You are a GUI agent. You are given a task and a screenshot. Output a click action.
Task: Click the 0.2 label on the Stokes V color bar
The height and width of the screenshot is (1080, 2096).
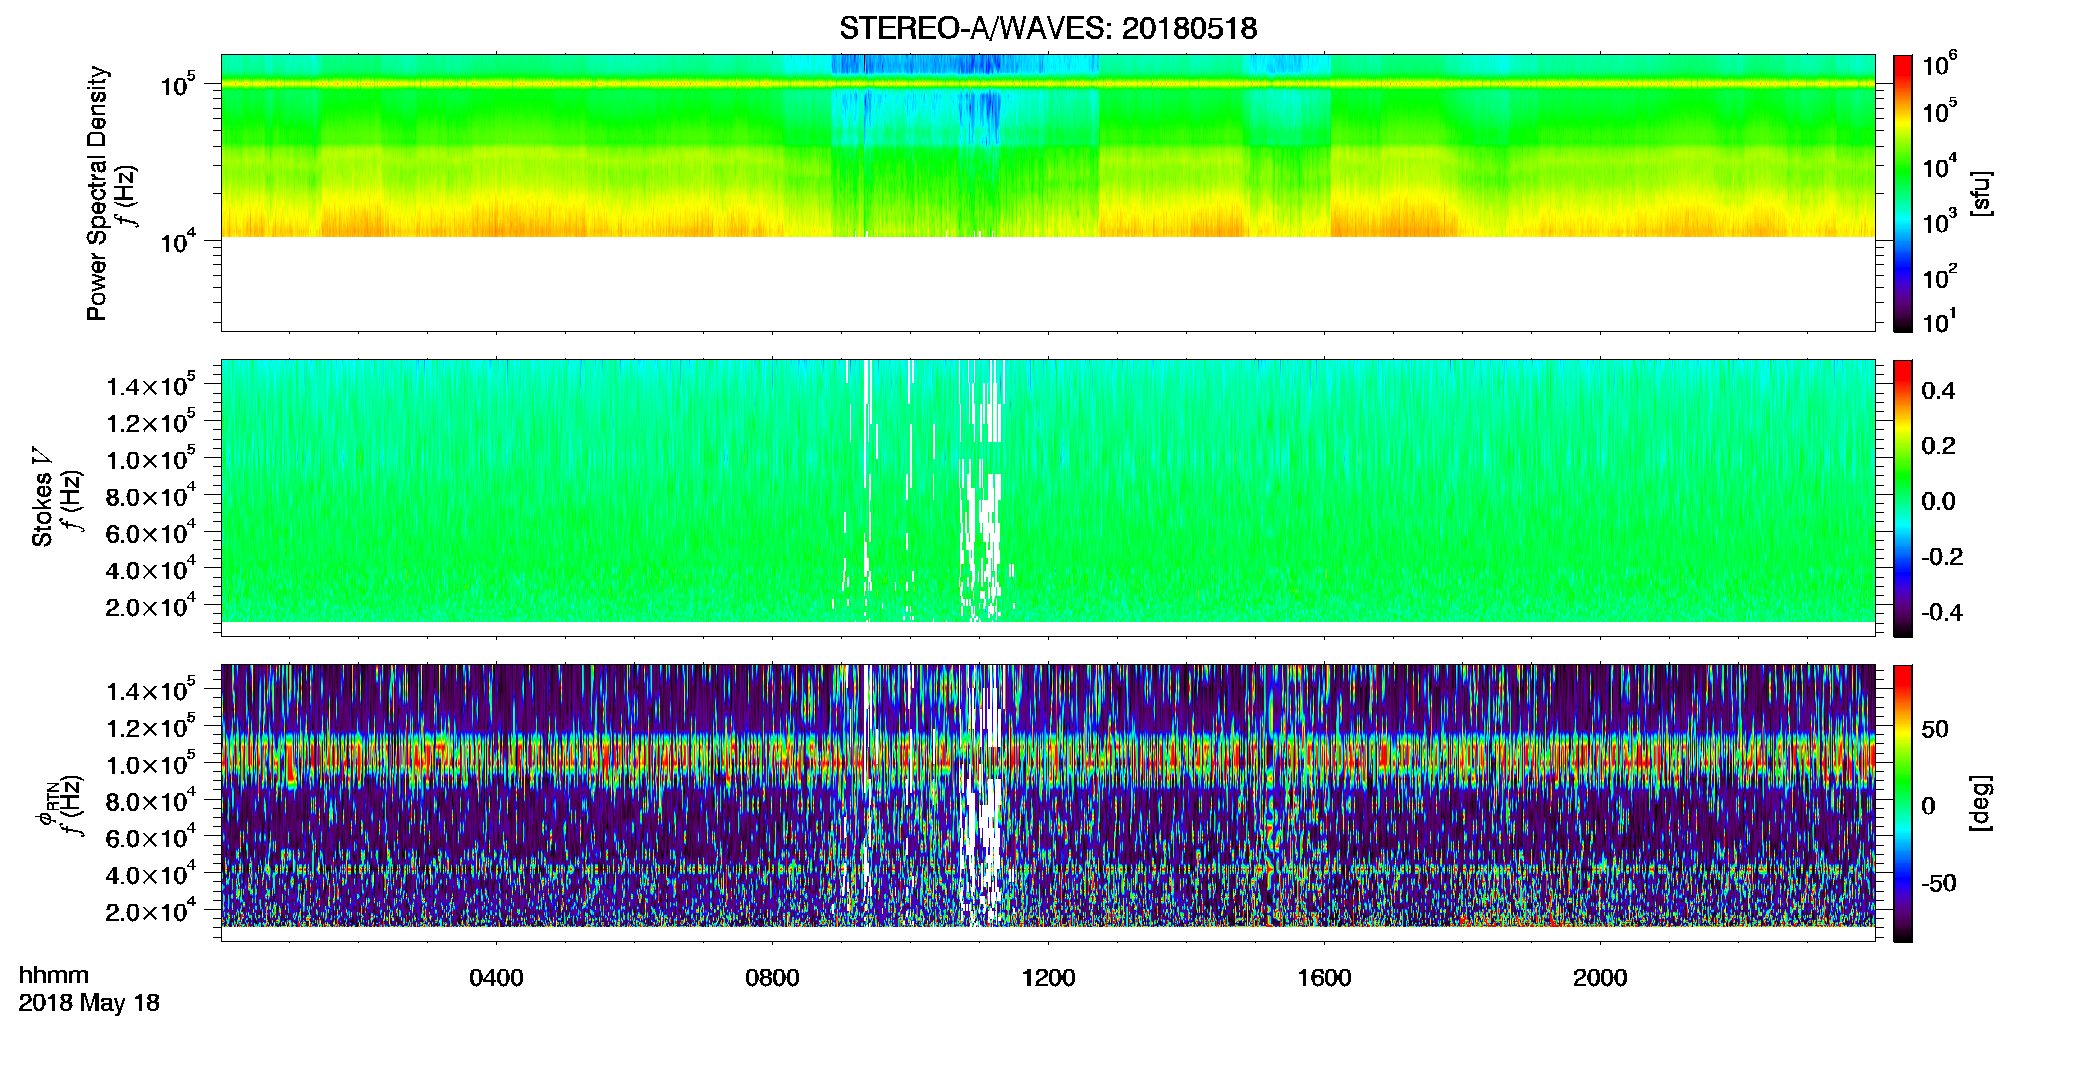click(1938, 446)
